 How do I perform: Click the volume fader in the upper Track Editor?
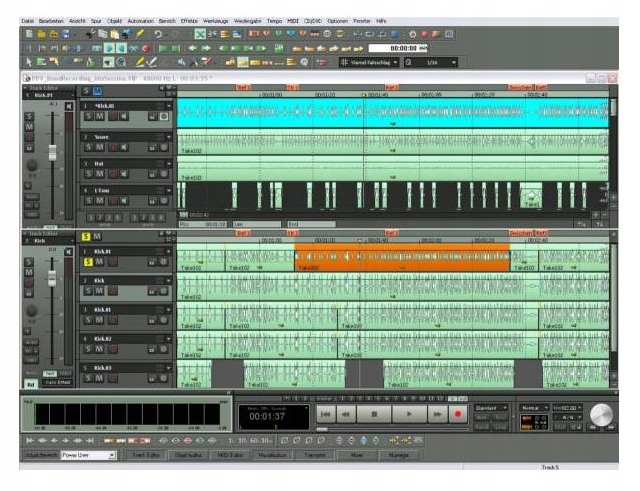tap(52, 152)
